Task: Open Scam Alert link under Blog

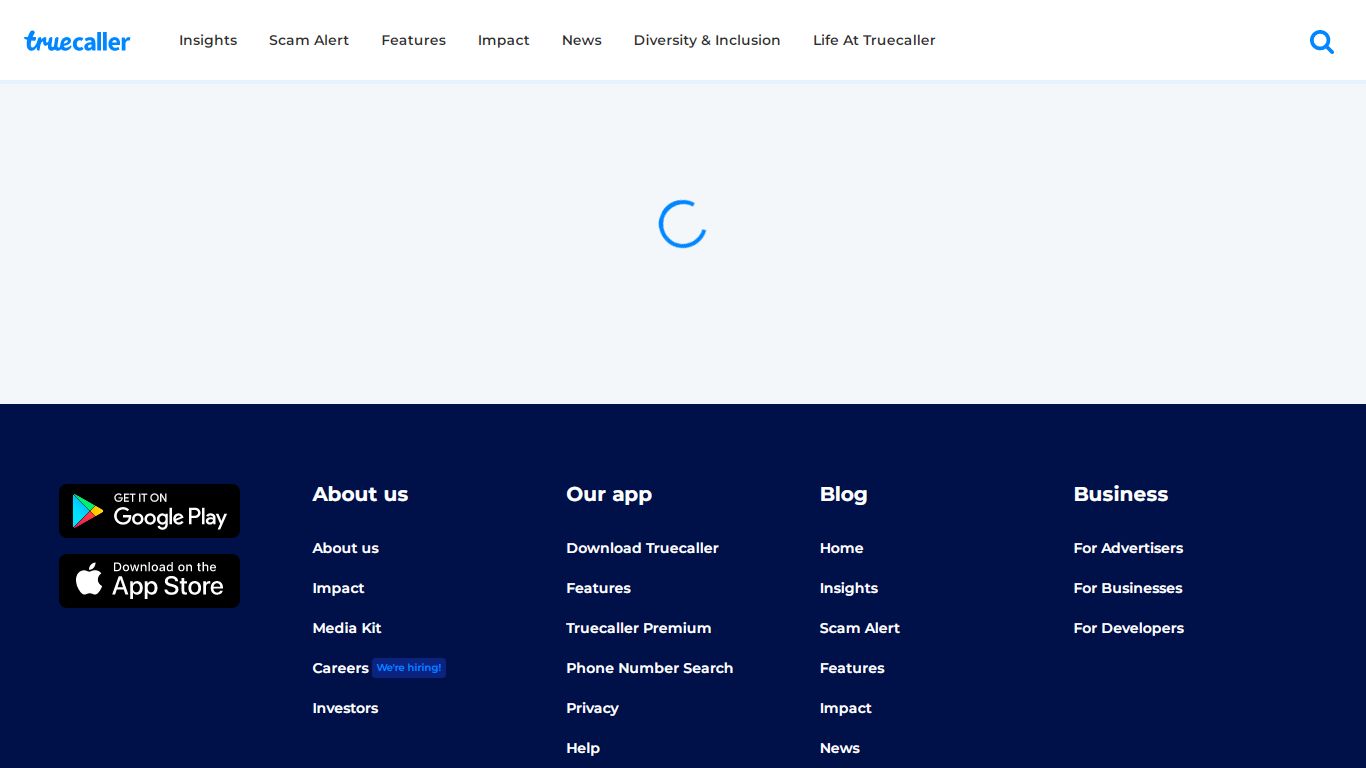Action: pos(860,628)
